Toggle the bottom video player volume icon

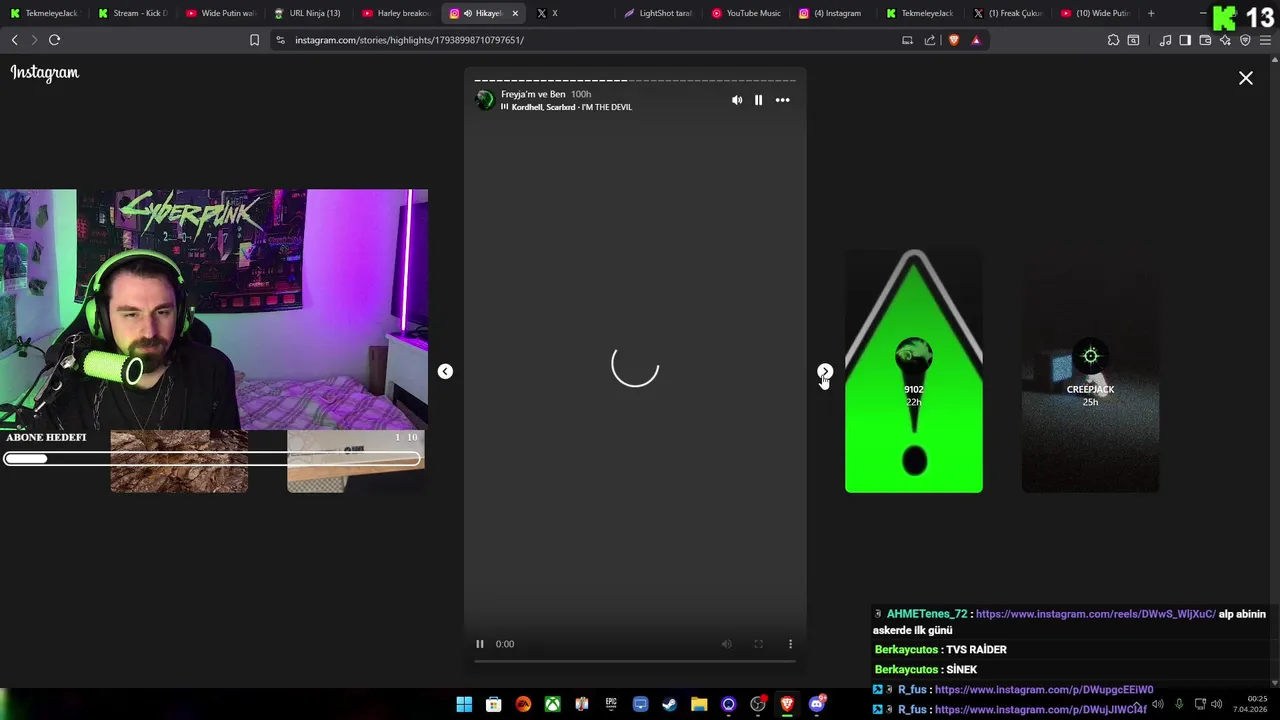coord(727,644)
